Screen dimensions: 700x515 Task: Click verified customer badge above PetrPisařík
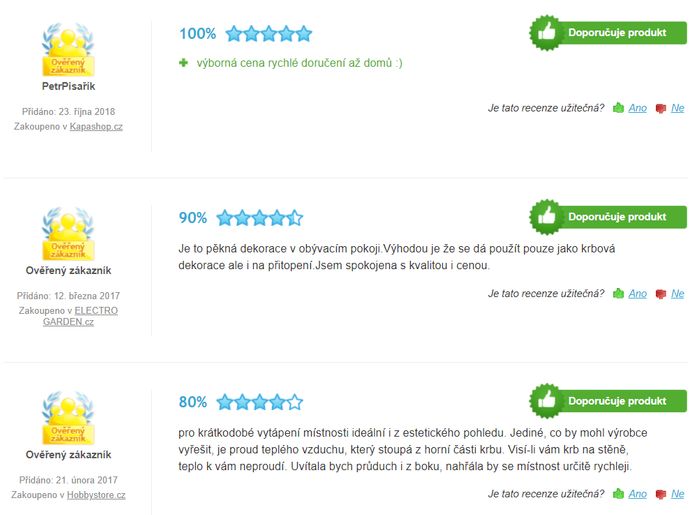(x=68, y=50)
